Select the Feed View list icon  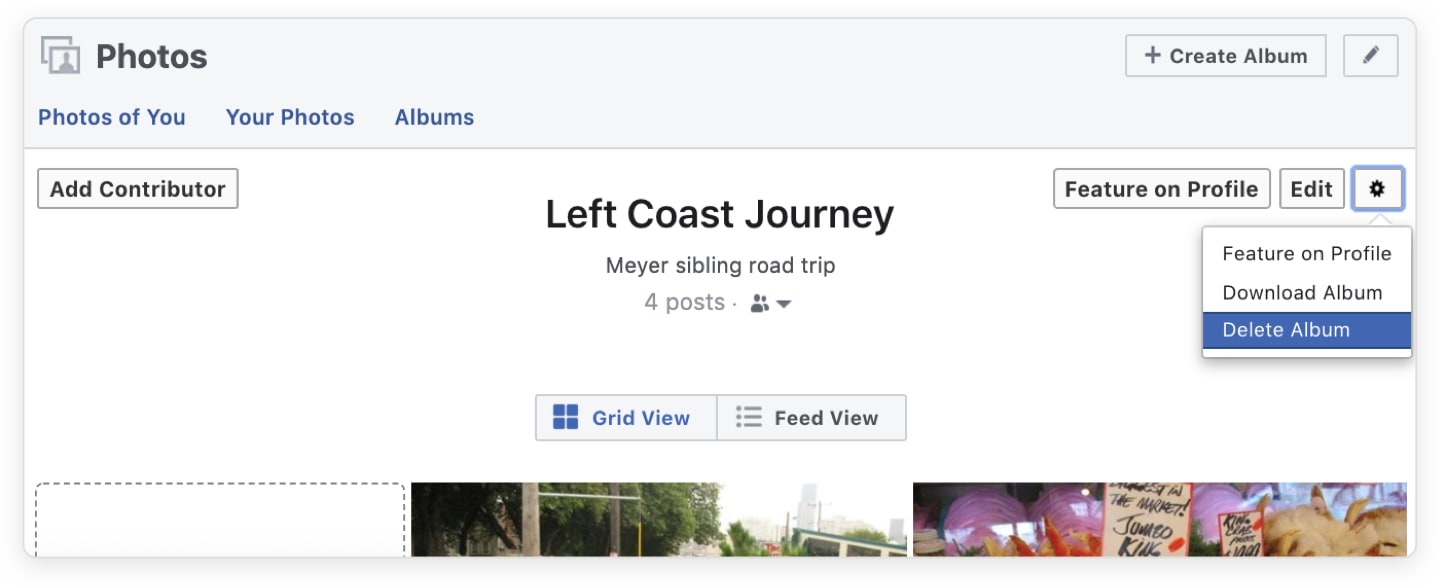(x=747, y=417)
